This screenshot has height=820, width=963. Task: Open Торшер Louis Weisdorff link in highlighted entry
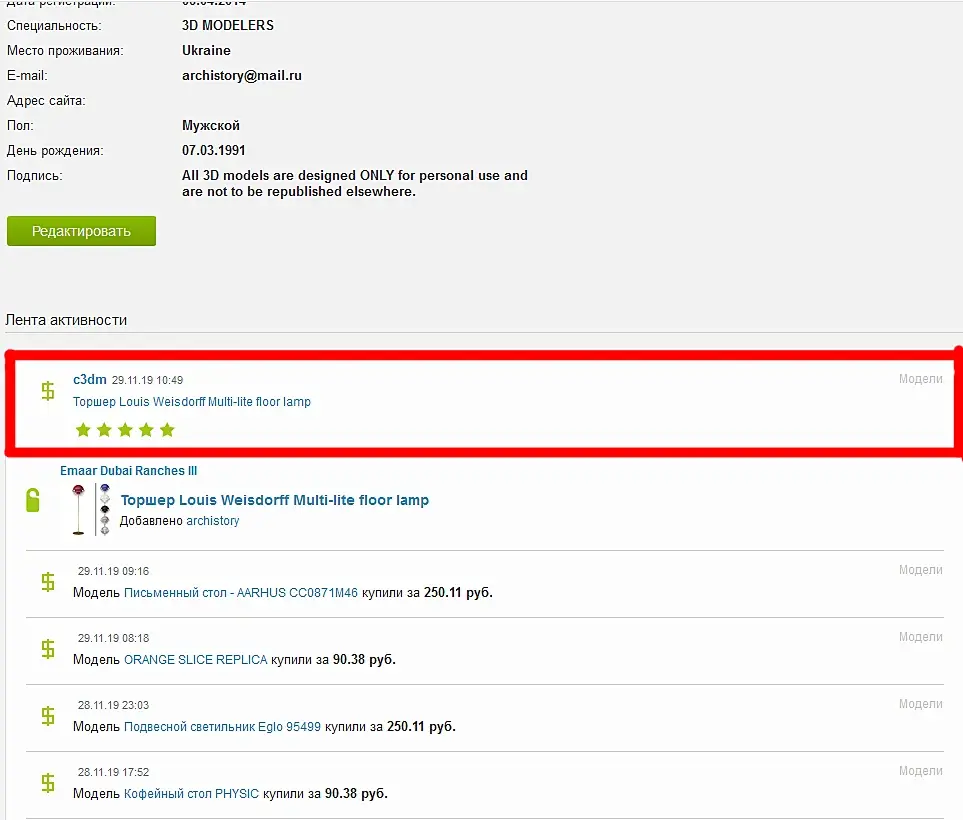point(192,402)
